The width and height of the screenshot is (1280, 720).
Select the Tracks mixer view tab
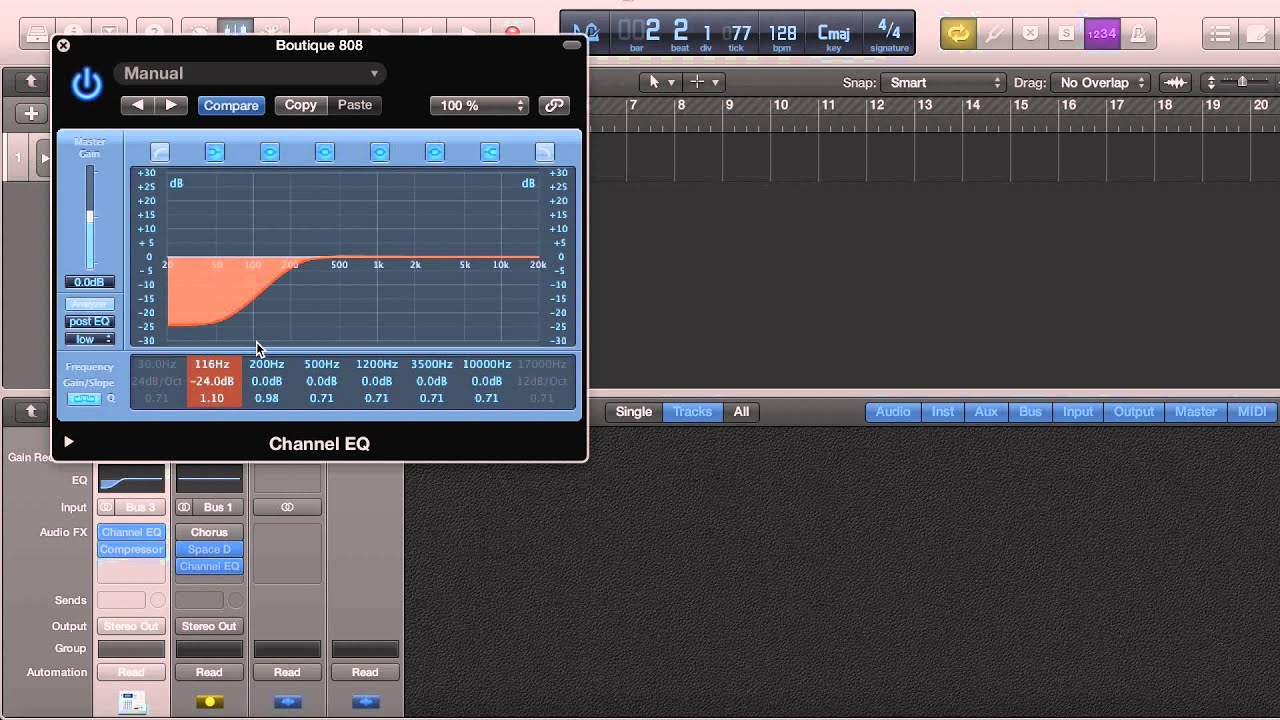pos(691,412)
